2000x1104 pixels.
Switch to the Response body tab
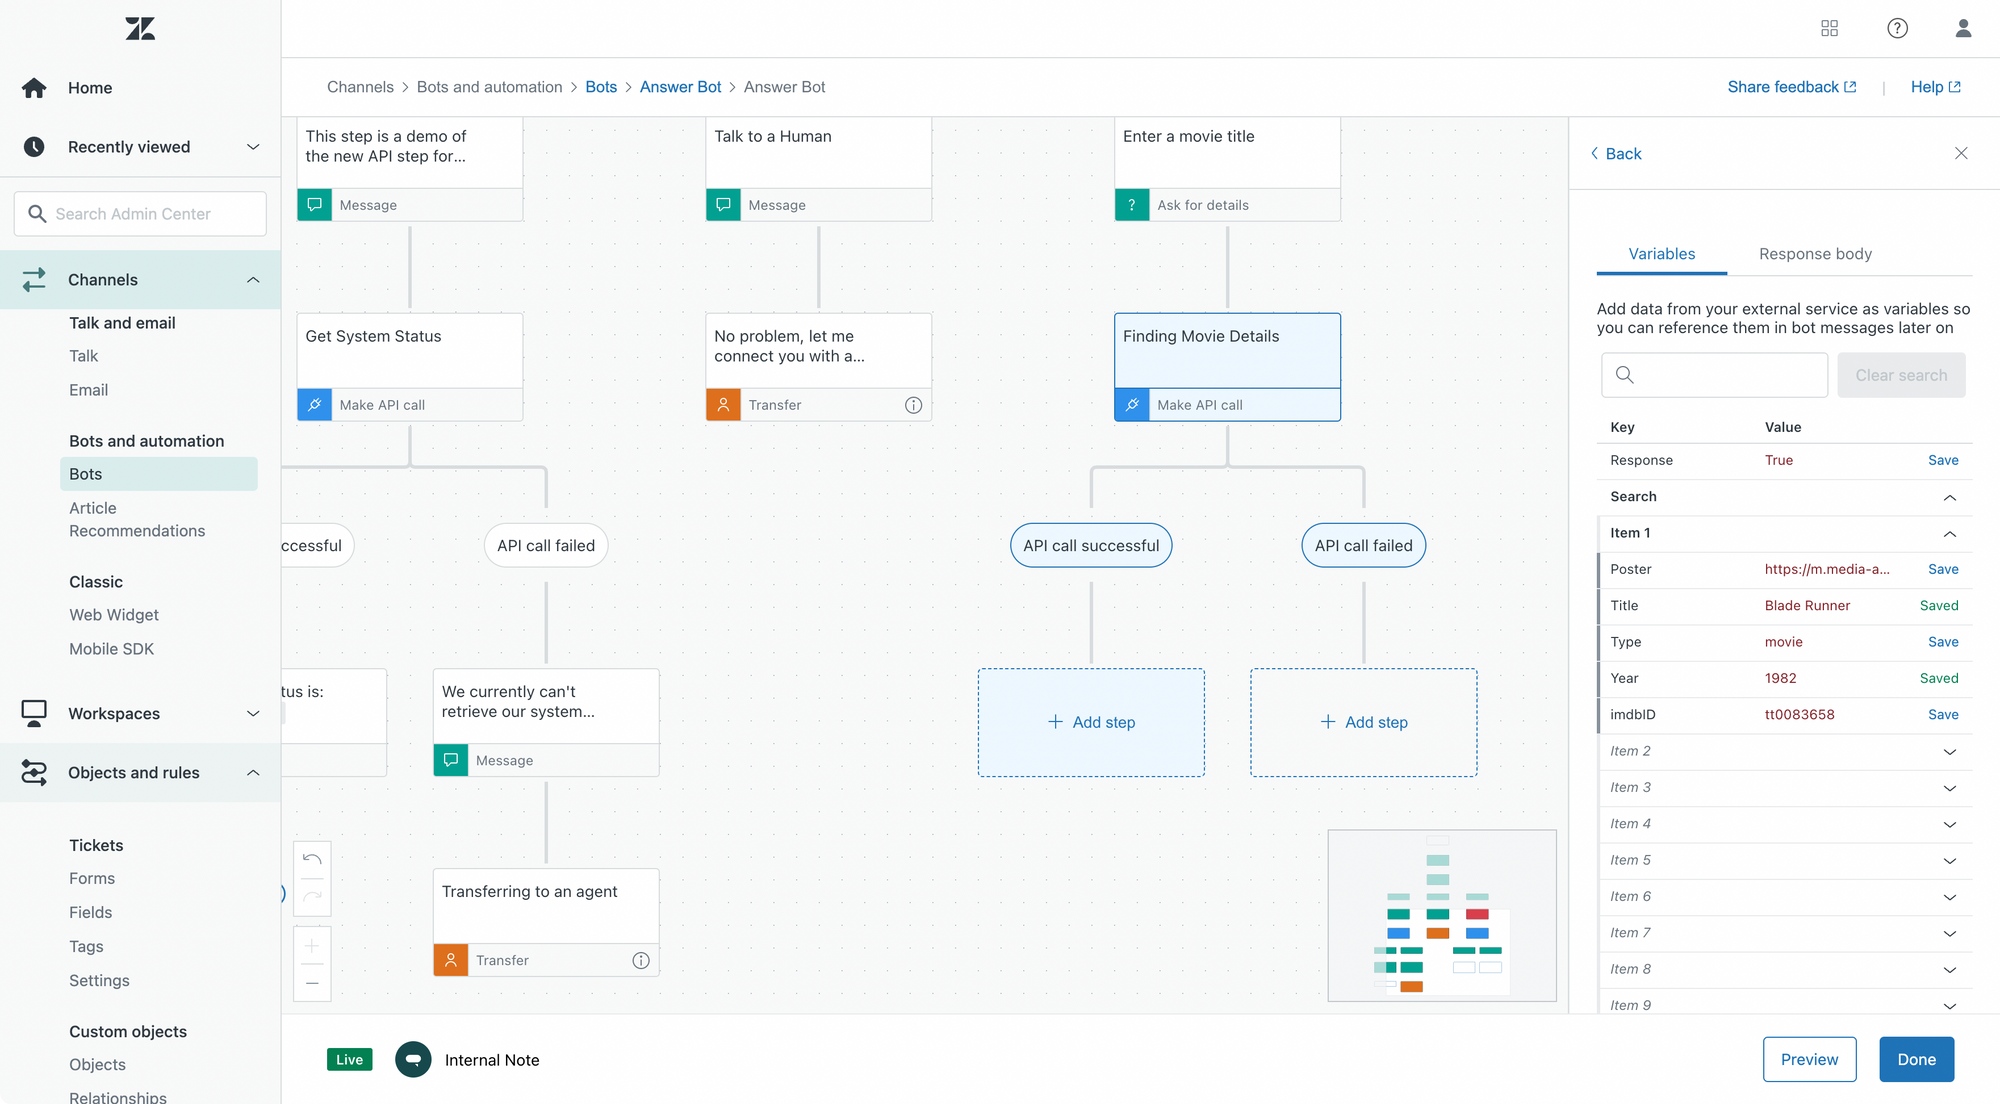pos(1815,254)
